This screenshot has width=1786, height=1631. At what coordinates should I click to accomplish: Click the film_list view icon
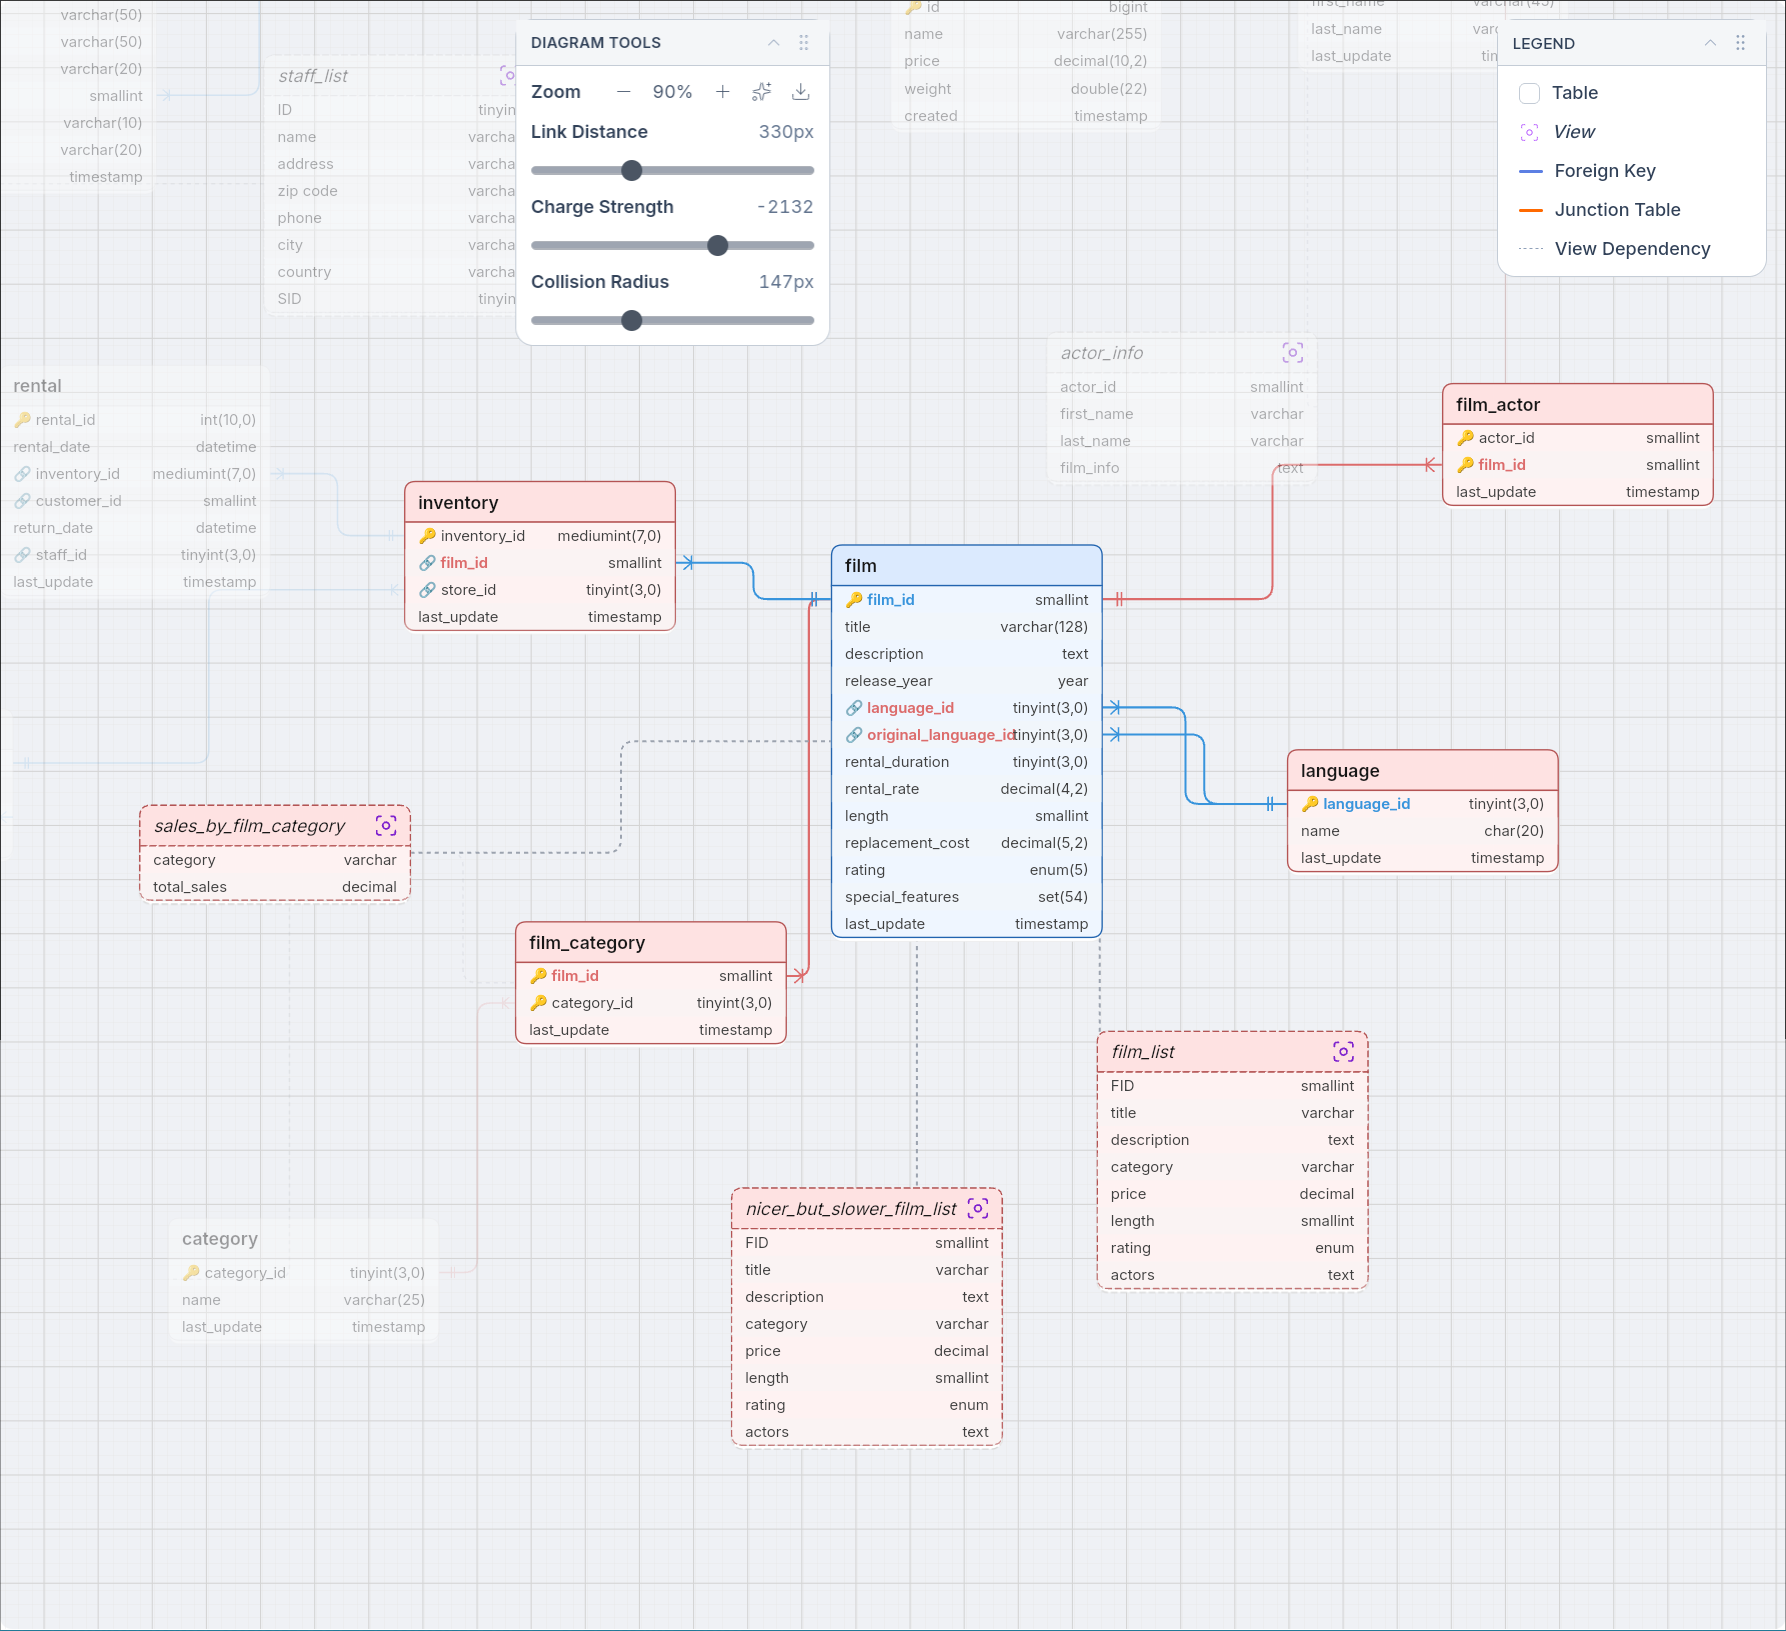click(1343, 1052)
